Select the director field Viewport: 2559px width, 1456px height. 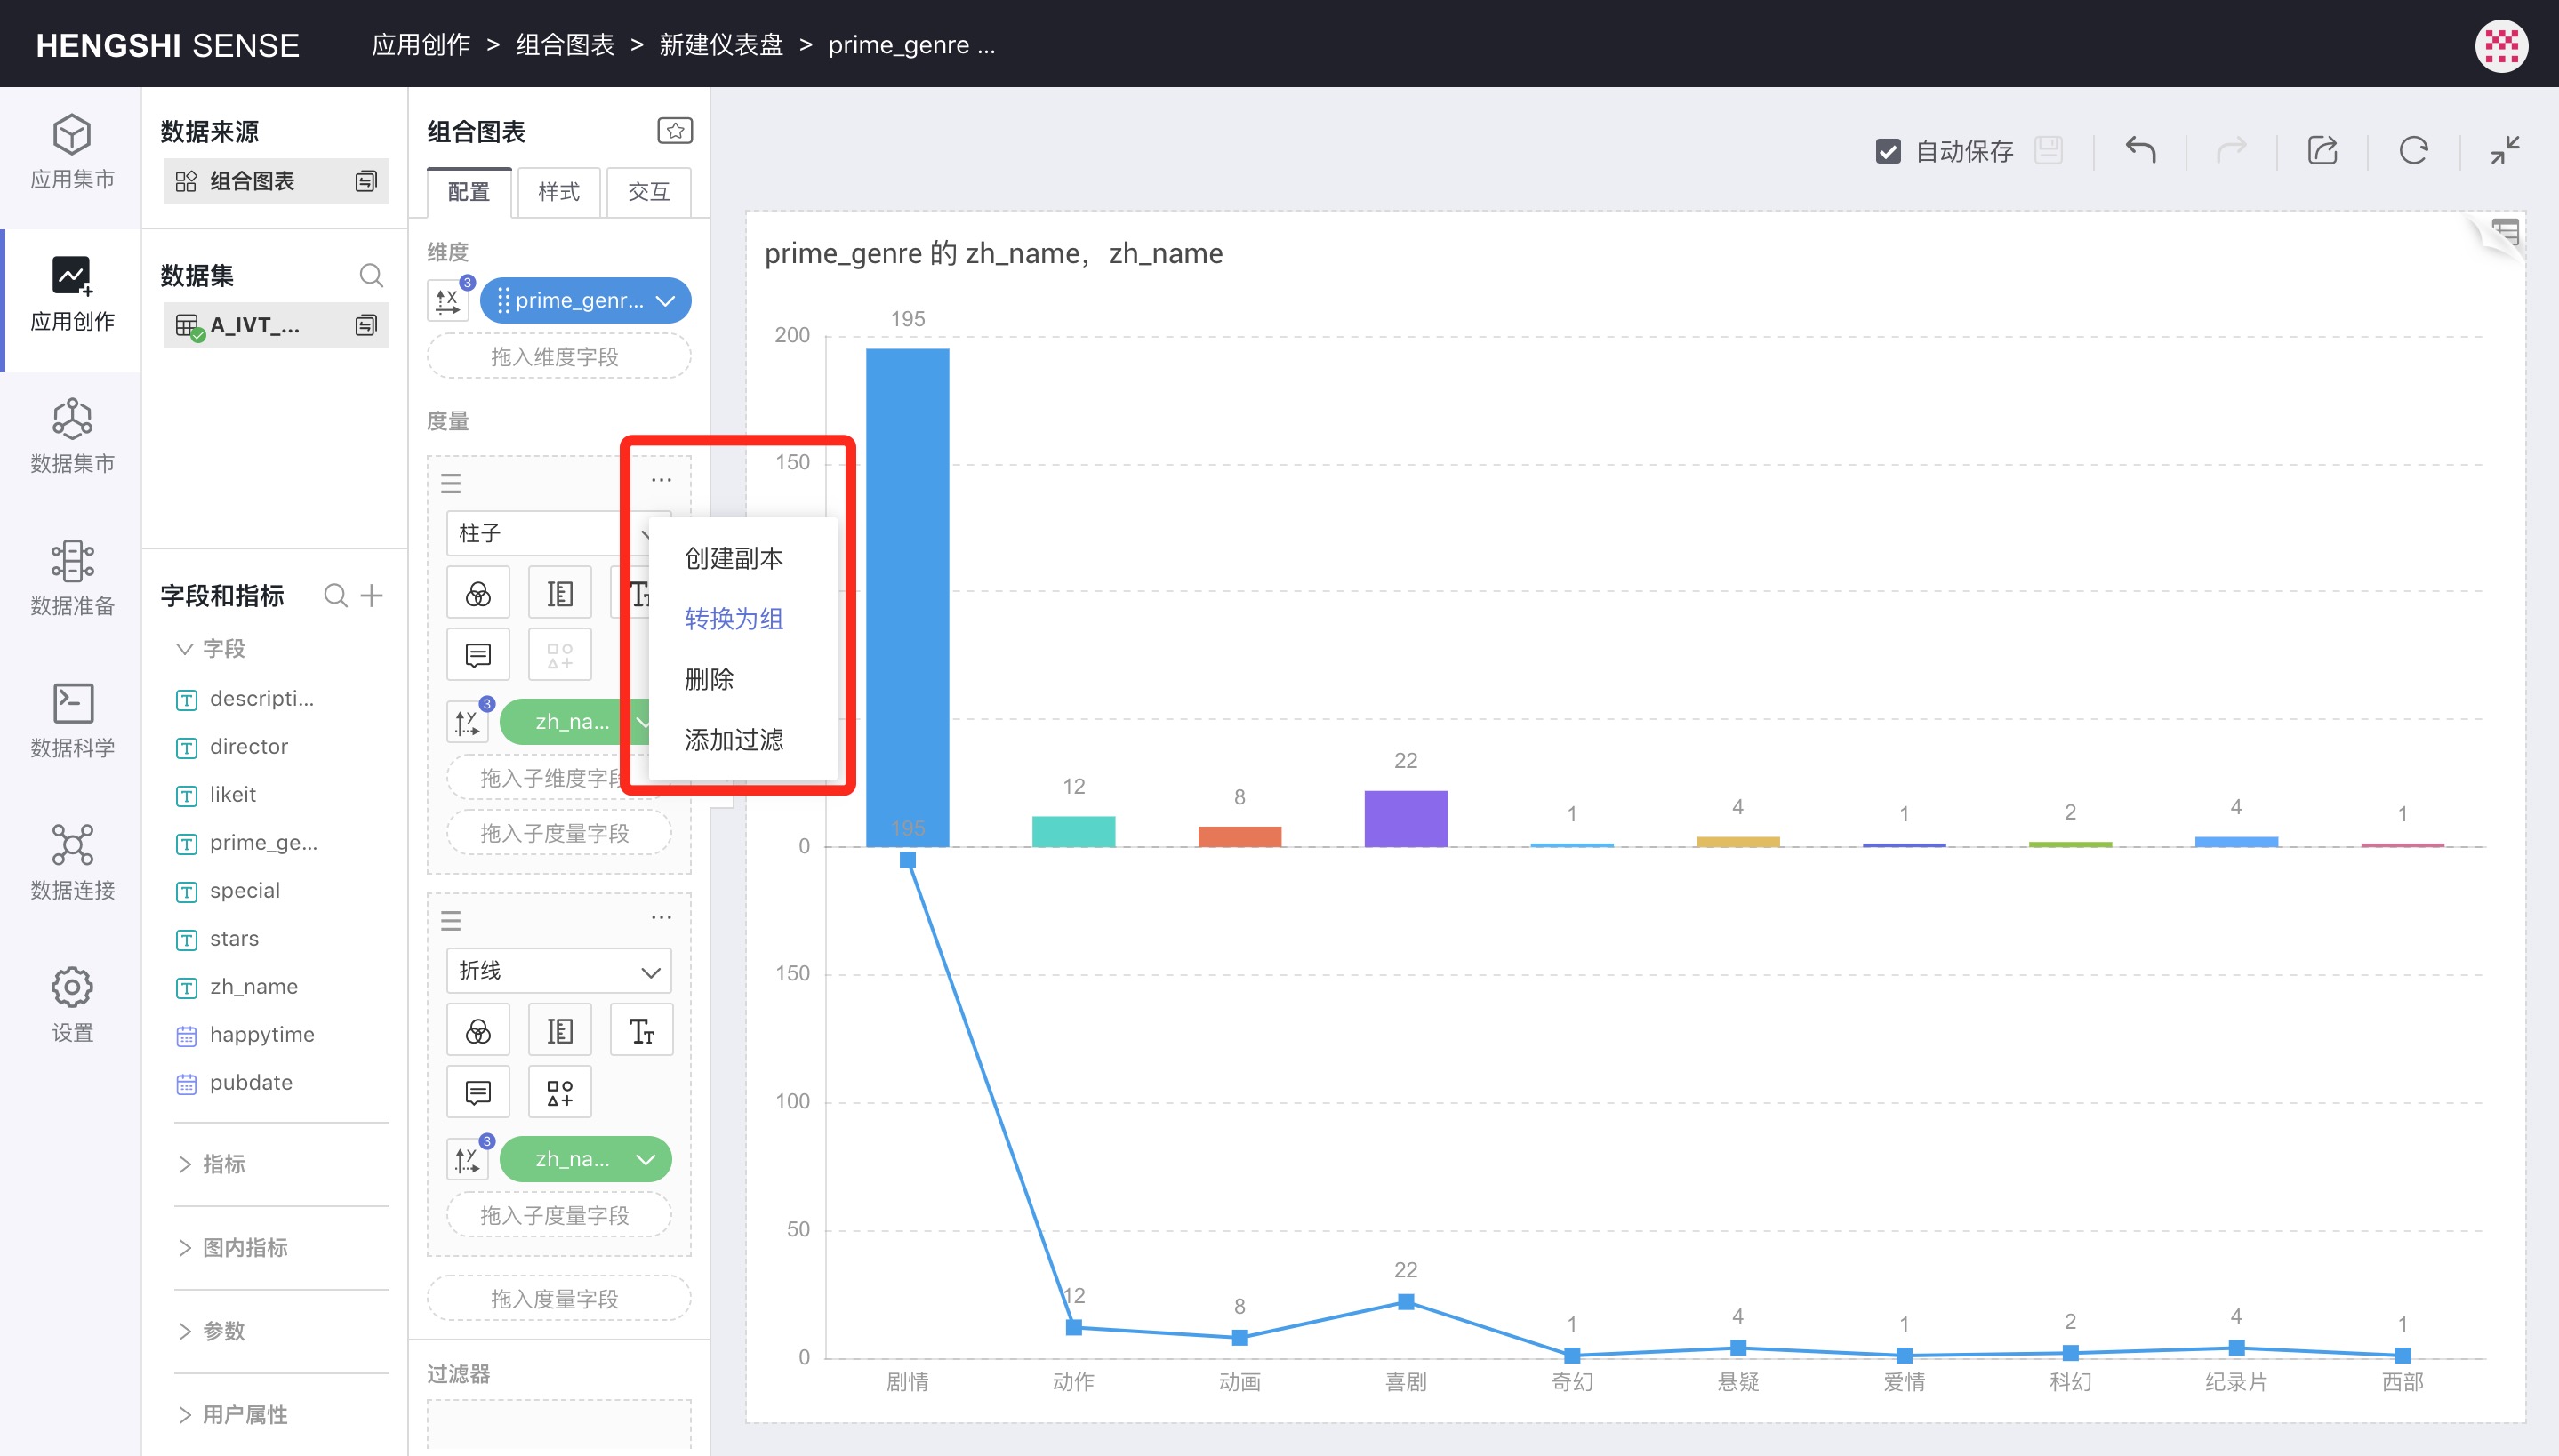(x=248, y=747)
